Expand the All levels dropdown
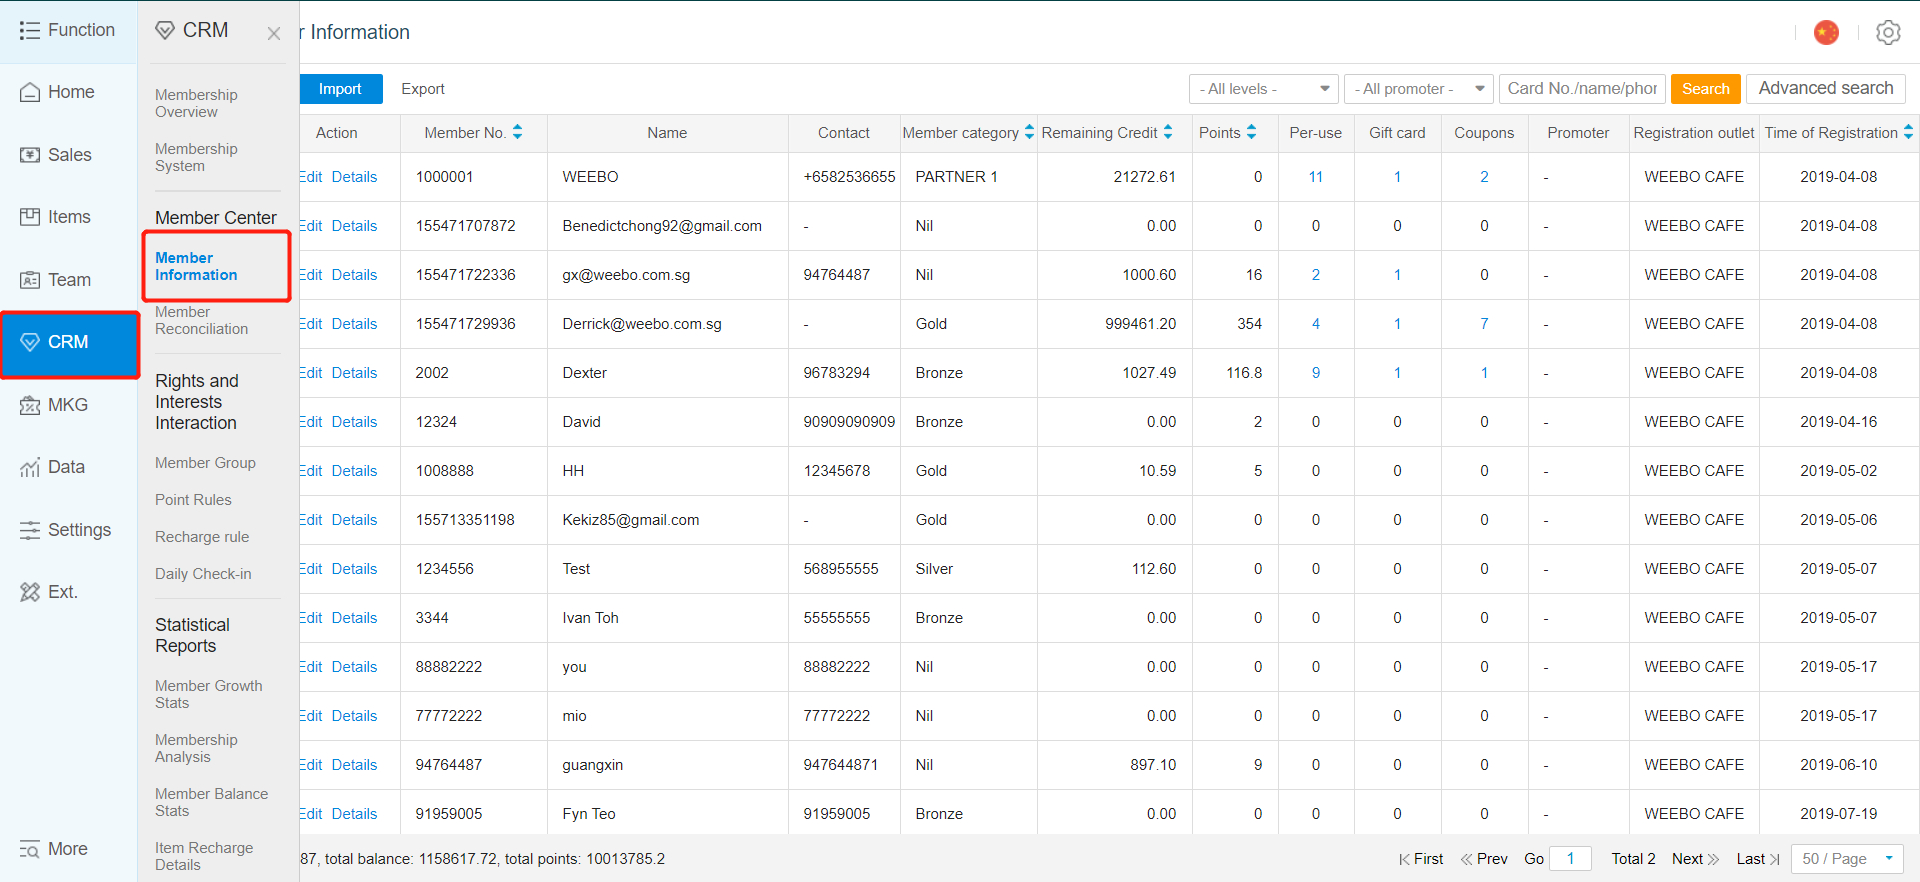This screenshot has height=882, width=1920. coord(1264,89)
